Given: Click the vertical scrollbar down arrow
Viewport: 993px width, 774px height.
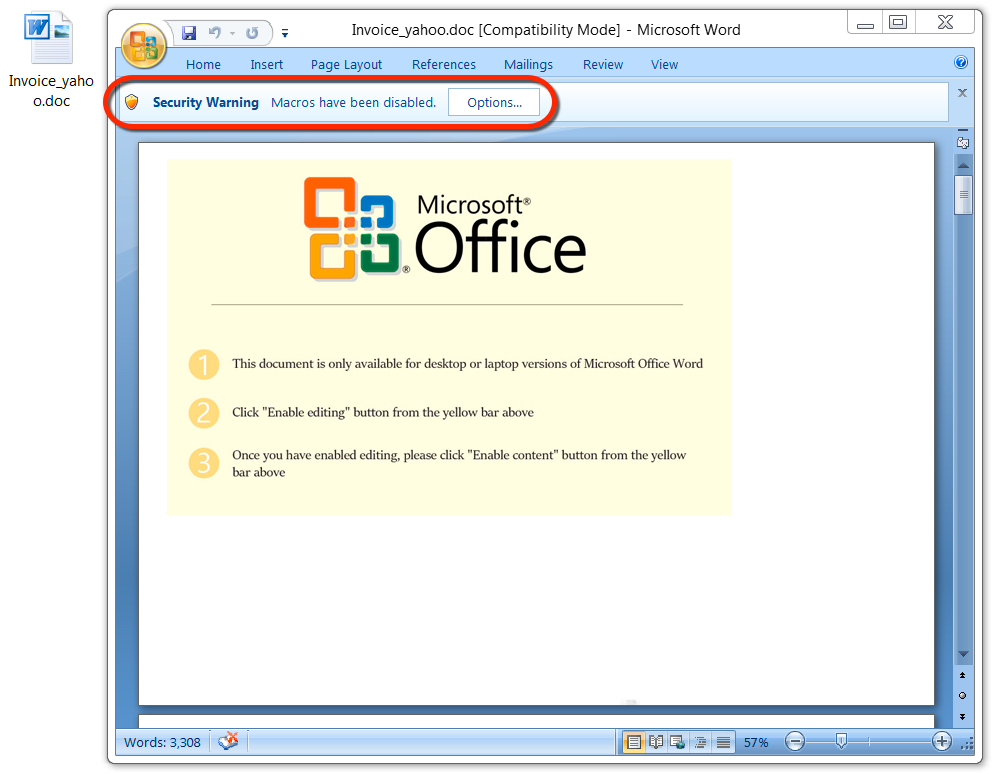Looking at the screenshot, I should (963, 654).
